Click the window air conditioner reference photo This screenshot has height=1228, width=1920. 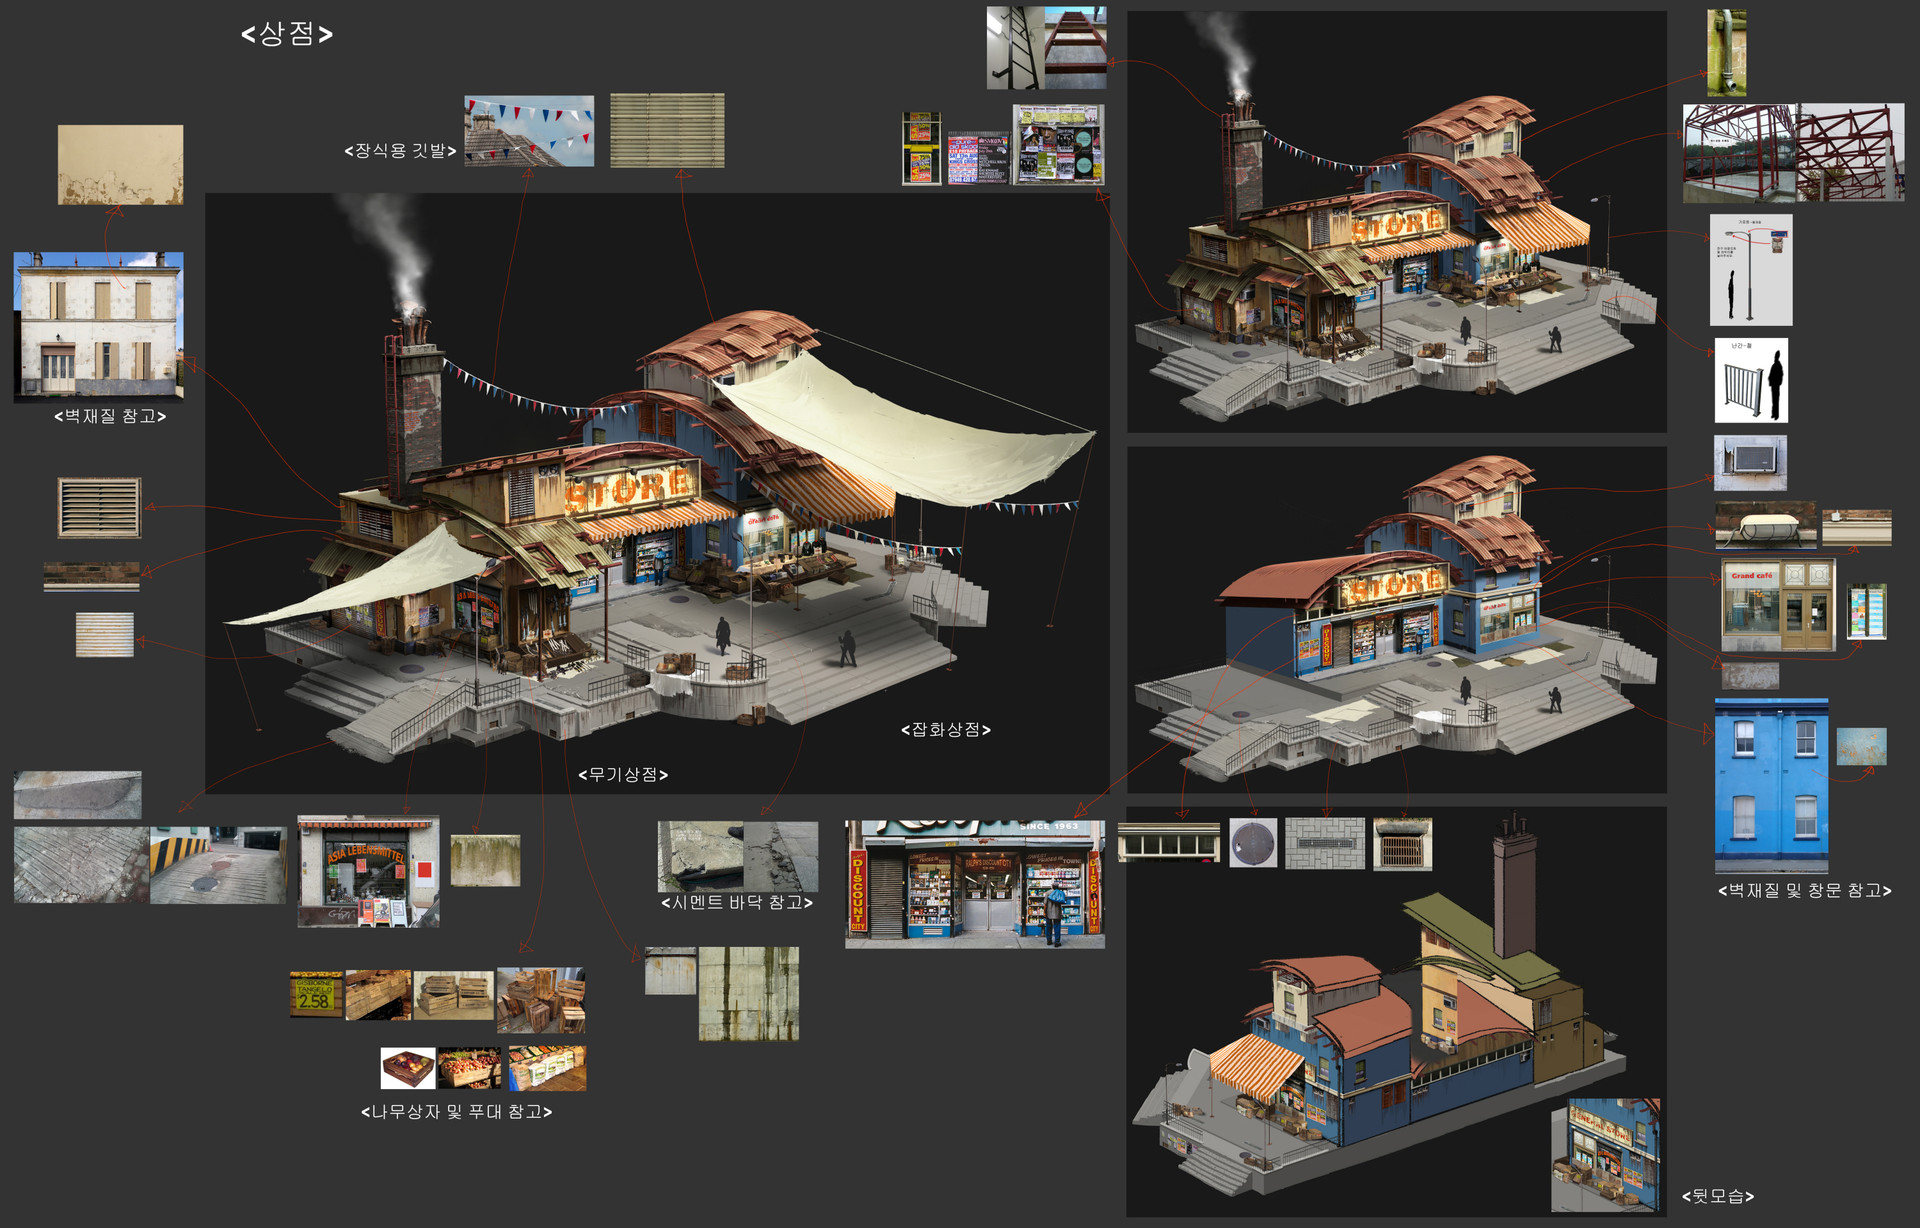point(1751,463)
